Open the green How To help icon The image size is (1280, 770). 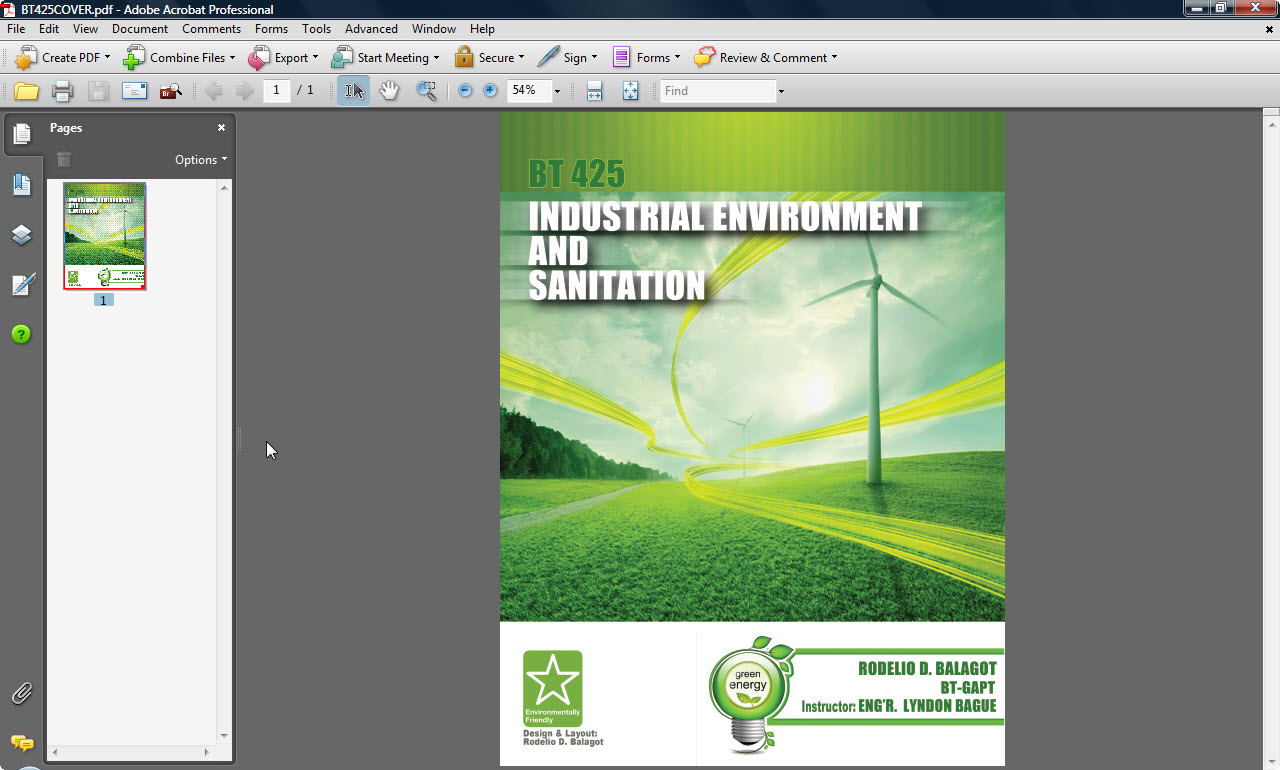[22, 334]
